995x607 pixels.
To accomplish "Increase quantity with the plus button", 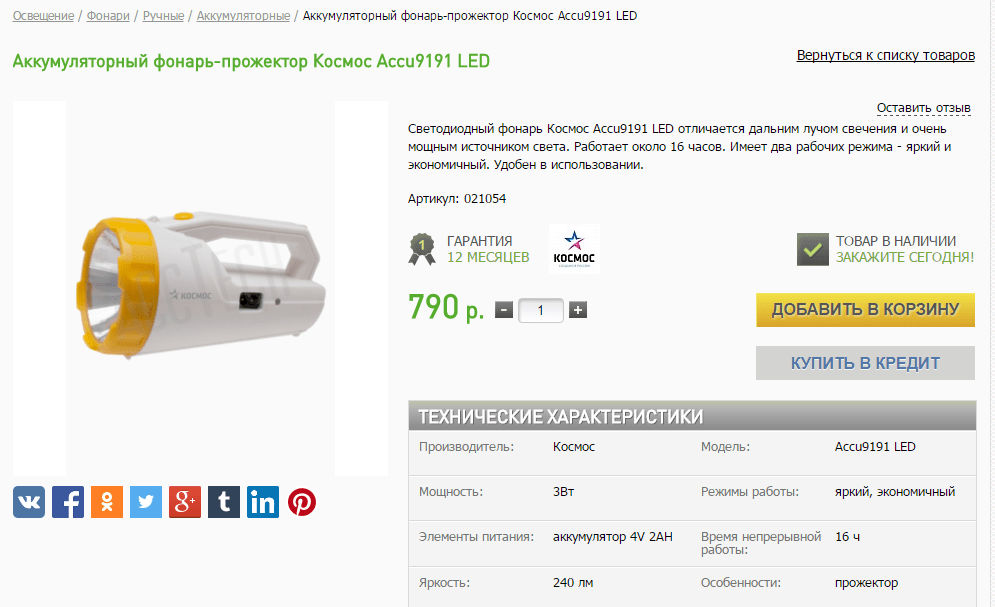I will click(577, 310).
